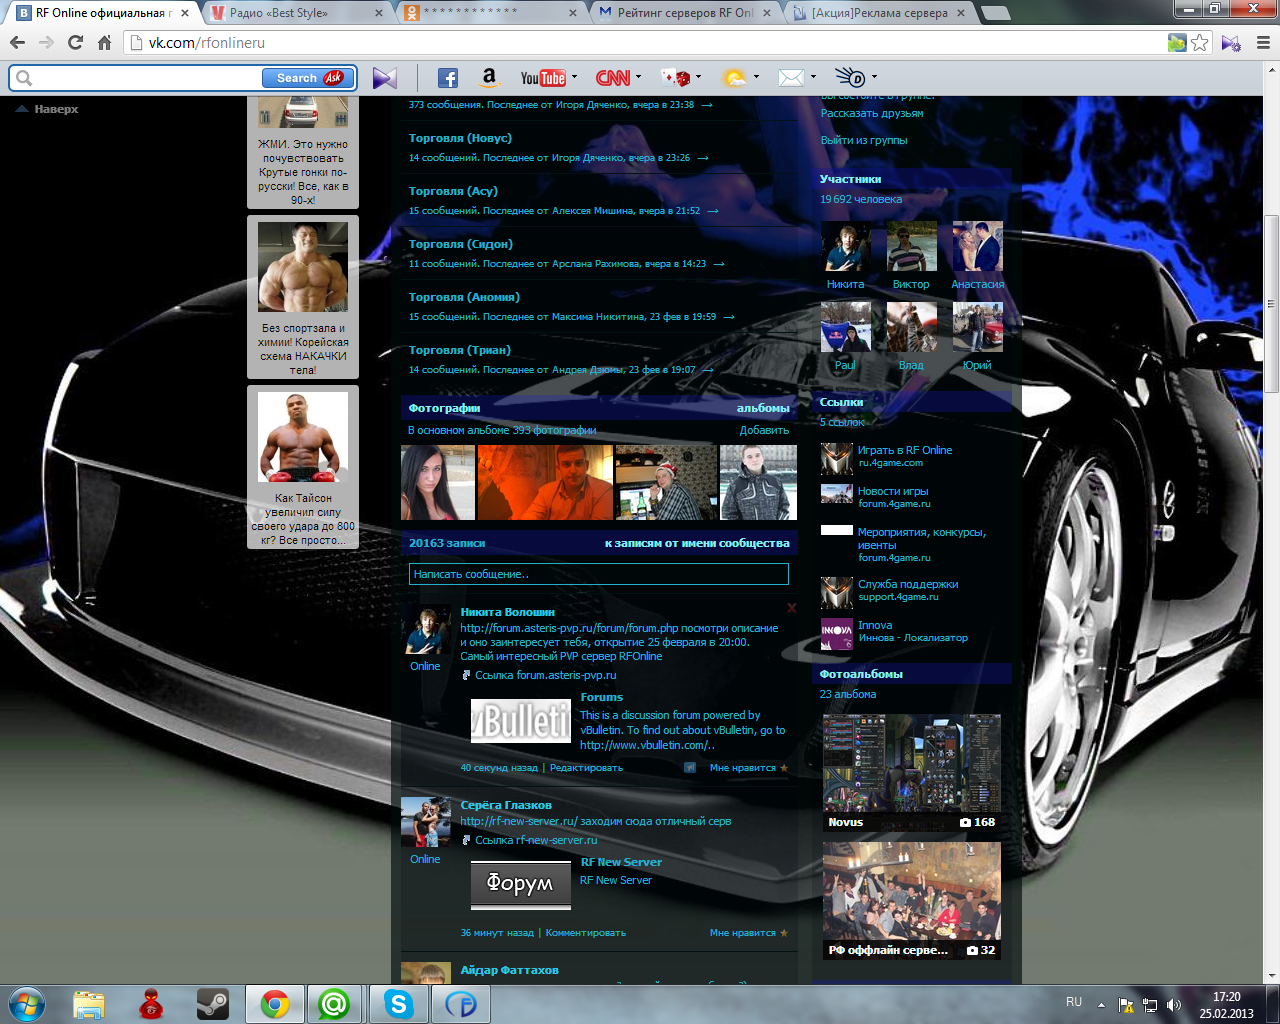Open the РФ оффлайн album thumbnail
The image size is (1280, 1024).
[x=911, y=900]
